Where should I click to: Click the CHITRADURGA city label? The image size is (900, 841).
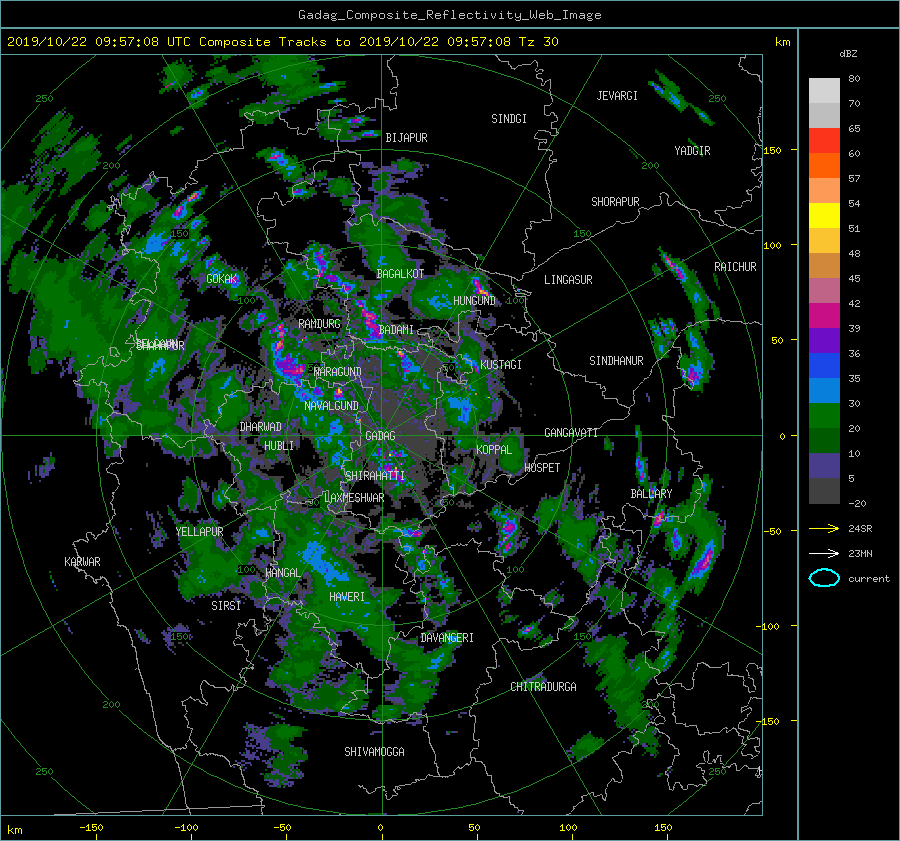point(543,687)
